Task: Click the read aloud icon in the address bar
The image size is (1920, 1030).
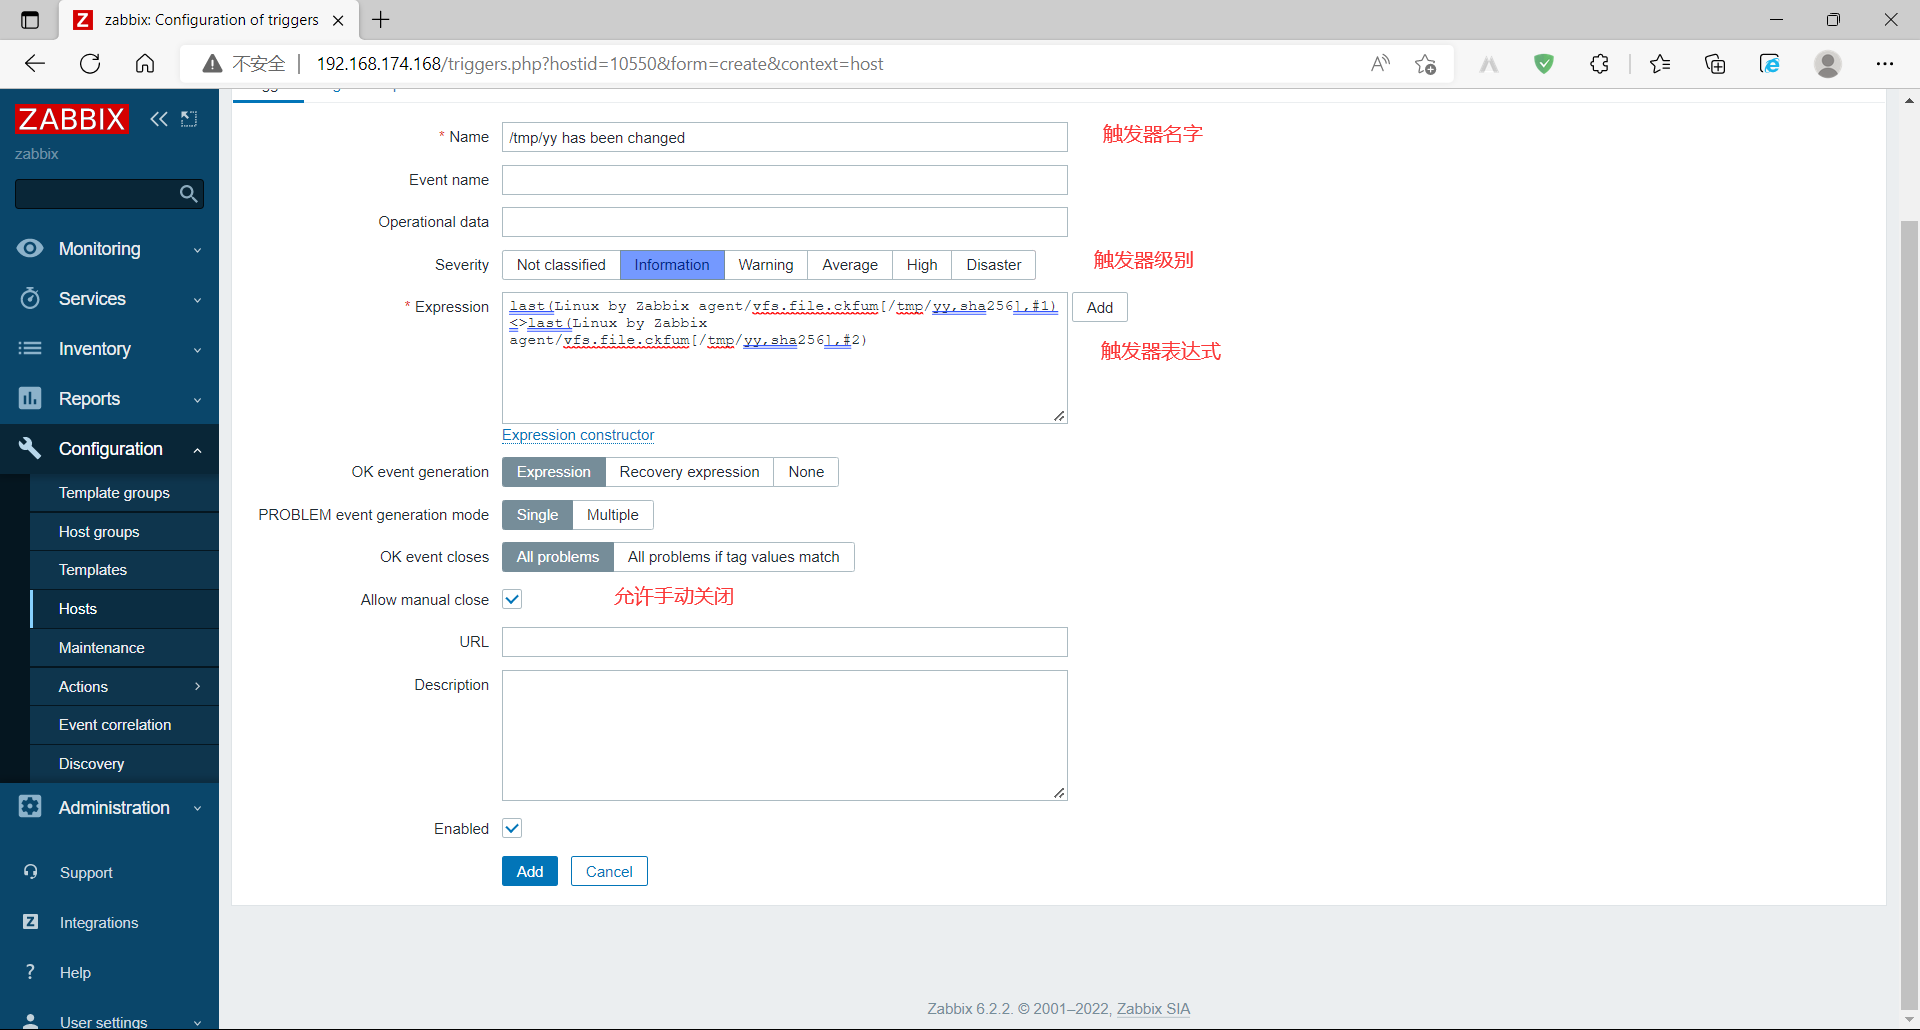Action: 1380,64
